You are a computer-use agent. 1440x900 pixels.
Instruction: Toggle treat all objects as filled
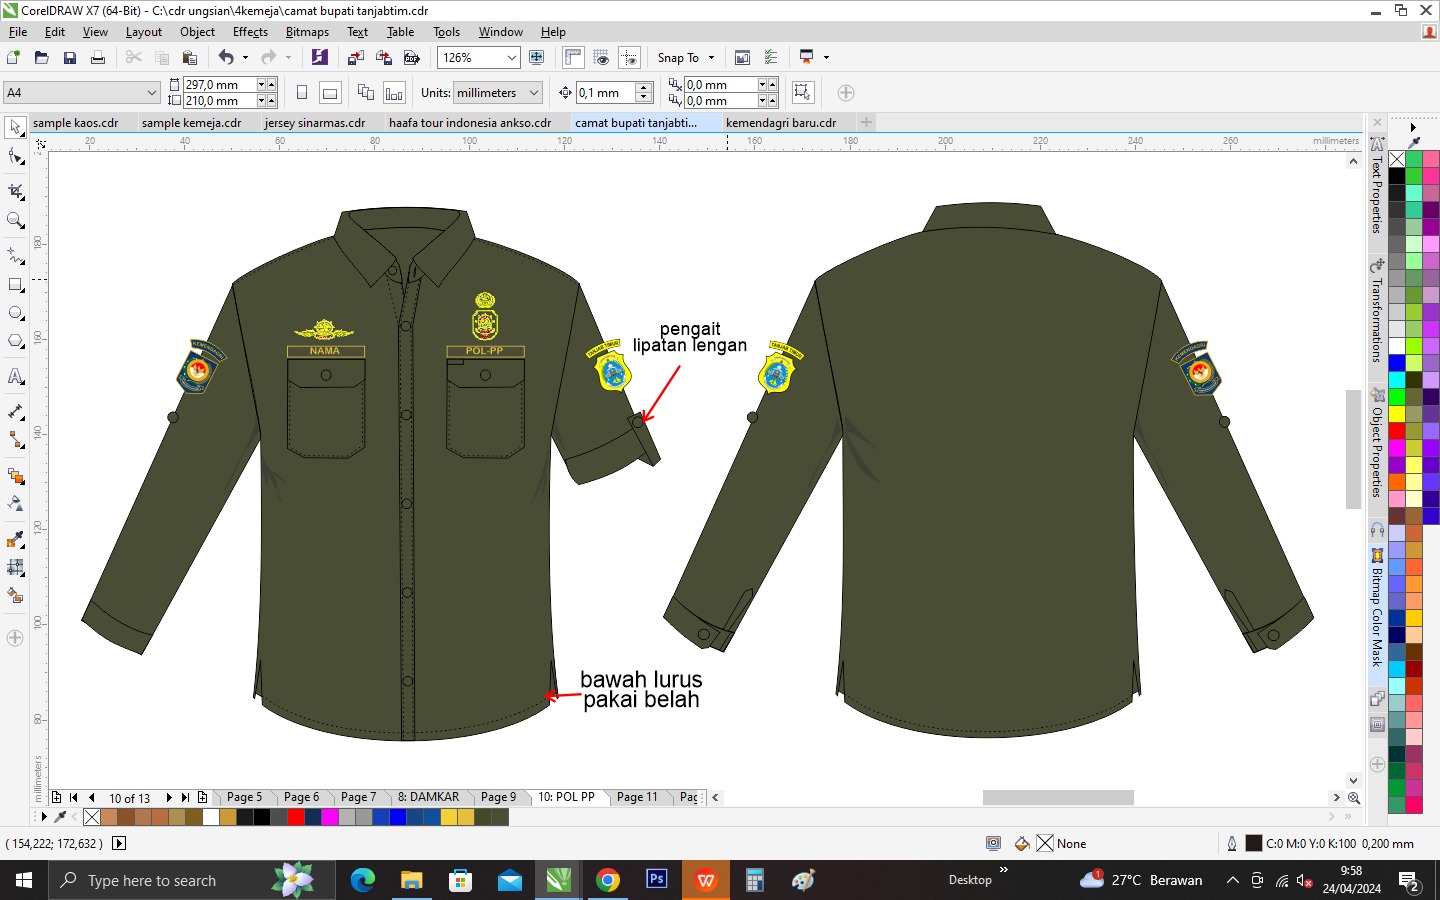(x=802, y=93)
